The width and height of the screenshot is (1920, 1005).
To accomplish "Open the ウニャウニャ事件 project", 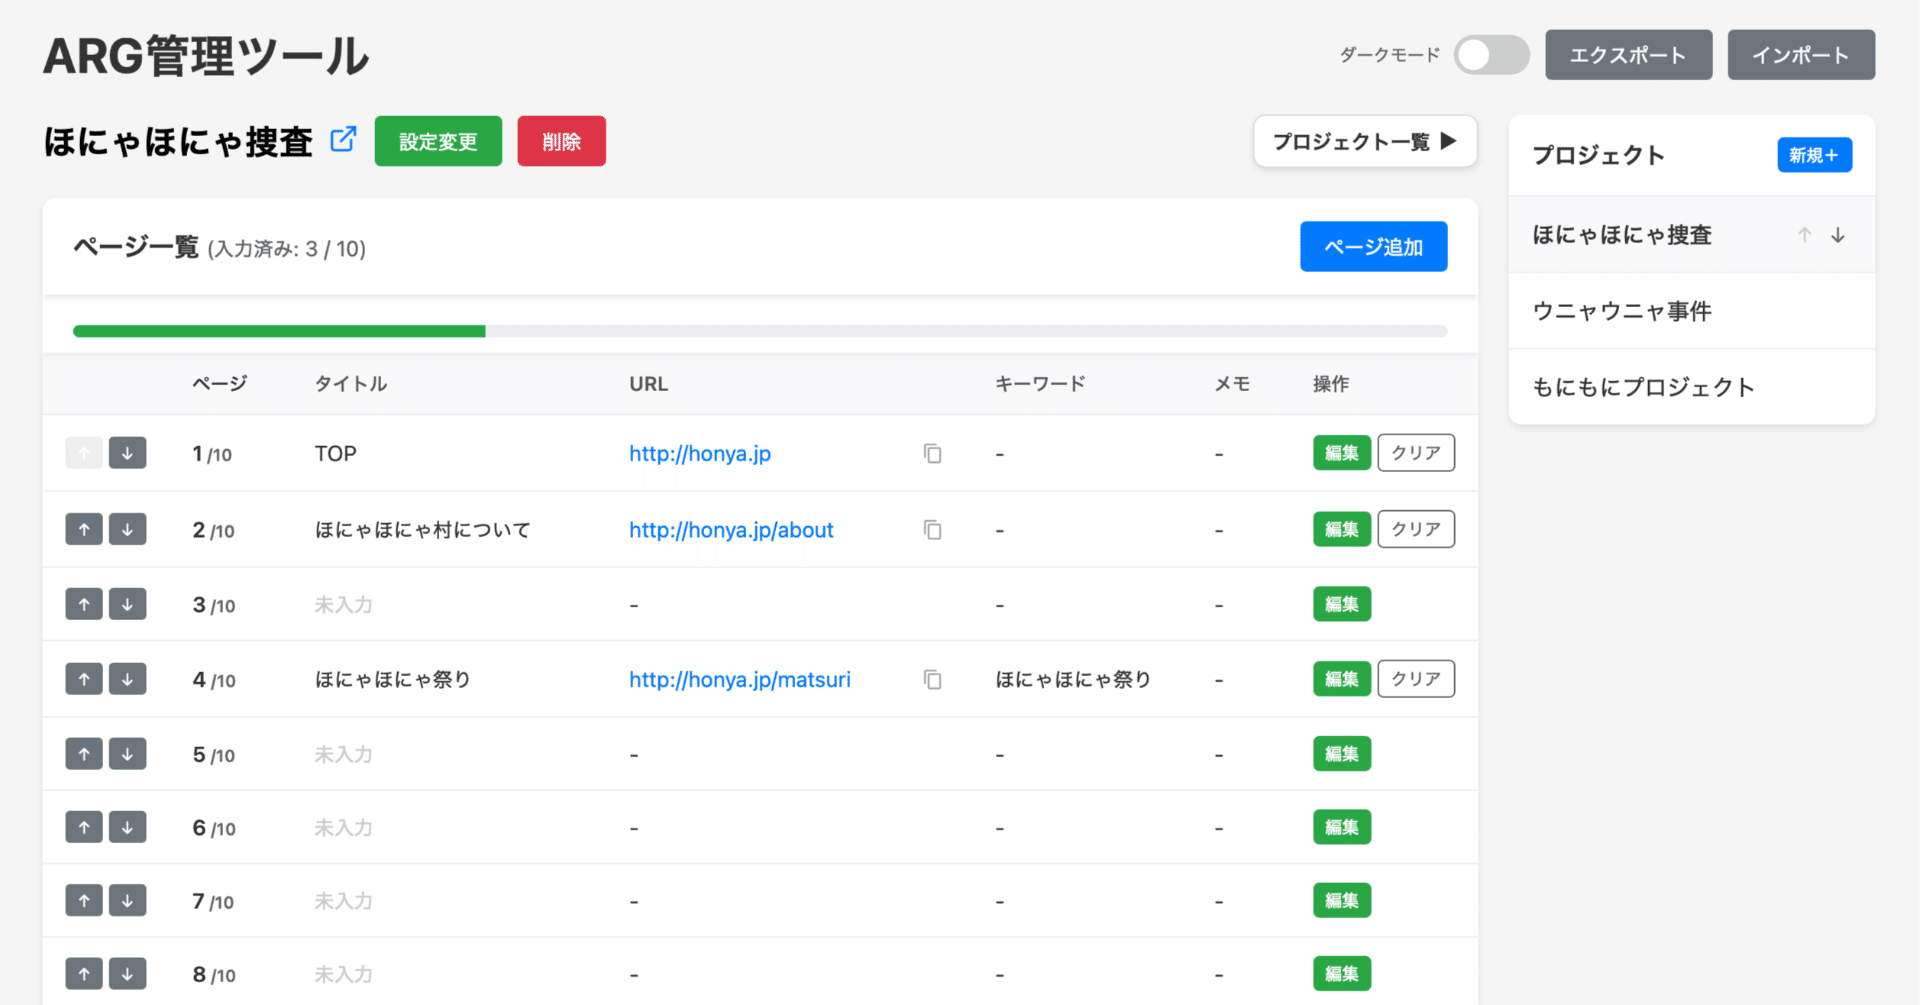I will click(1691, 311).
